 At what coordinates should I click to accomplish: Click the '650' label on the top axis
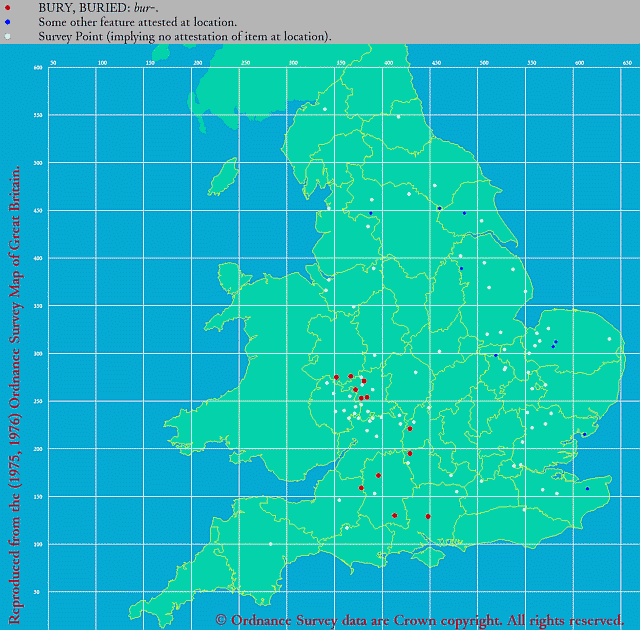(627, 62)
